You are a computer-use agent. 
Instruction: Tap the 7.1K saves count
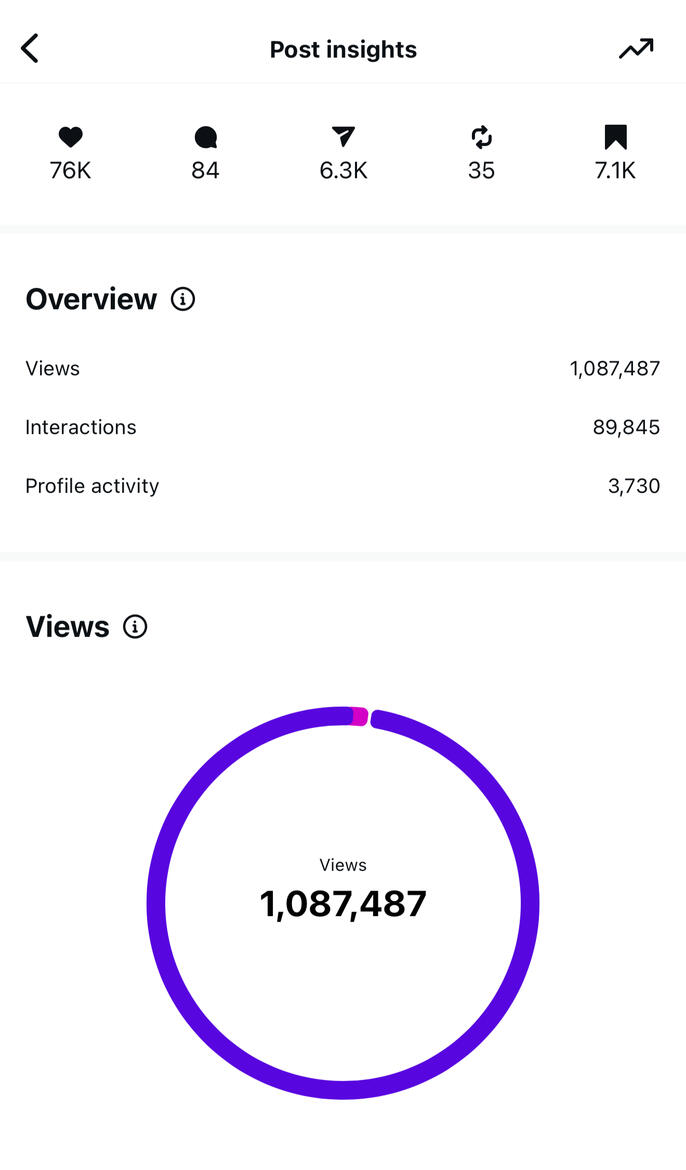[615, 171]
